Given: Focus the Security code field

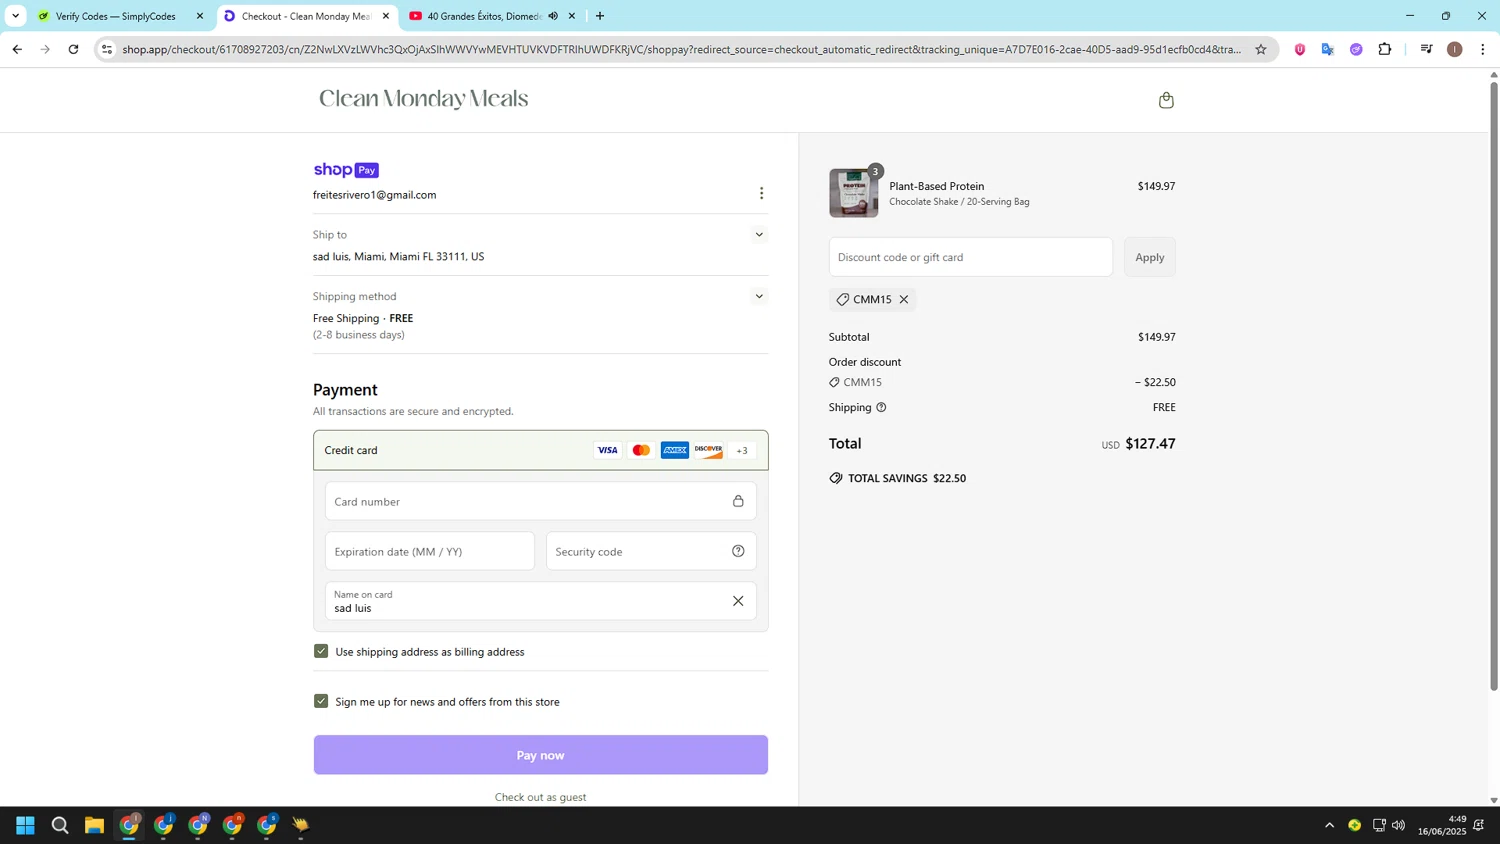Looking at the screenshot, I should tap(651, 551).
